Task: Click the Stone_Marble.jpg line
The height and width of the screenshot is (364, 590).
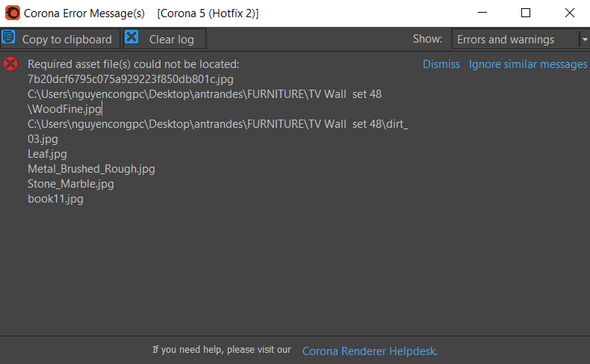Action: click(71, 184)
